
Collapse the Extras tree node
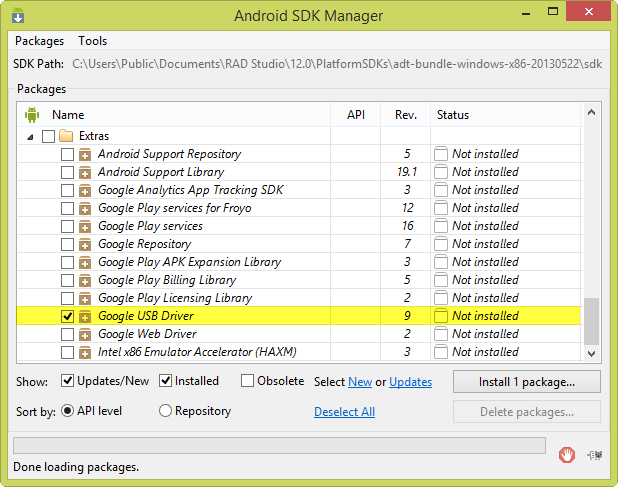30,137
